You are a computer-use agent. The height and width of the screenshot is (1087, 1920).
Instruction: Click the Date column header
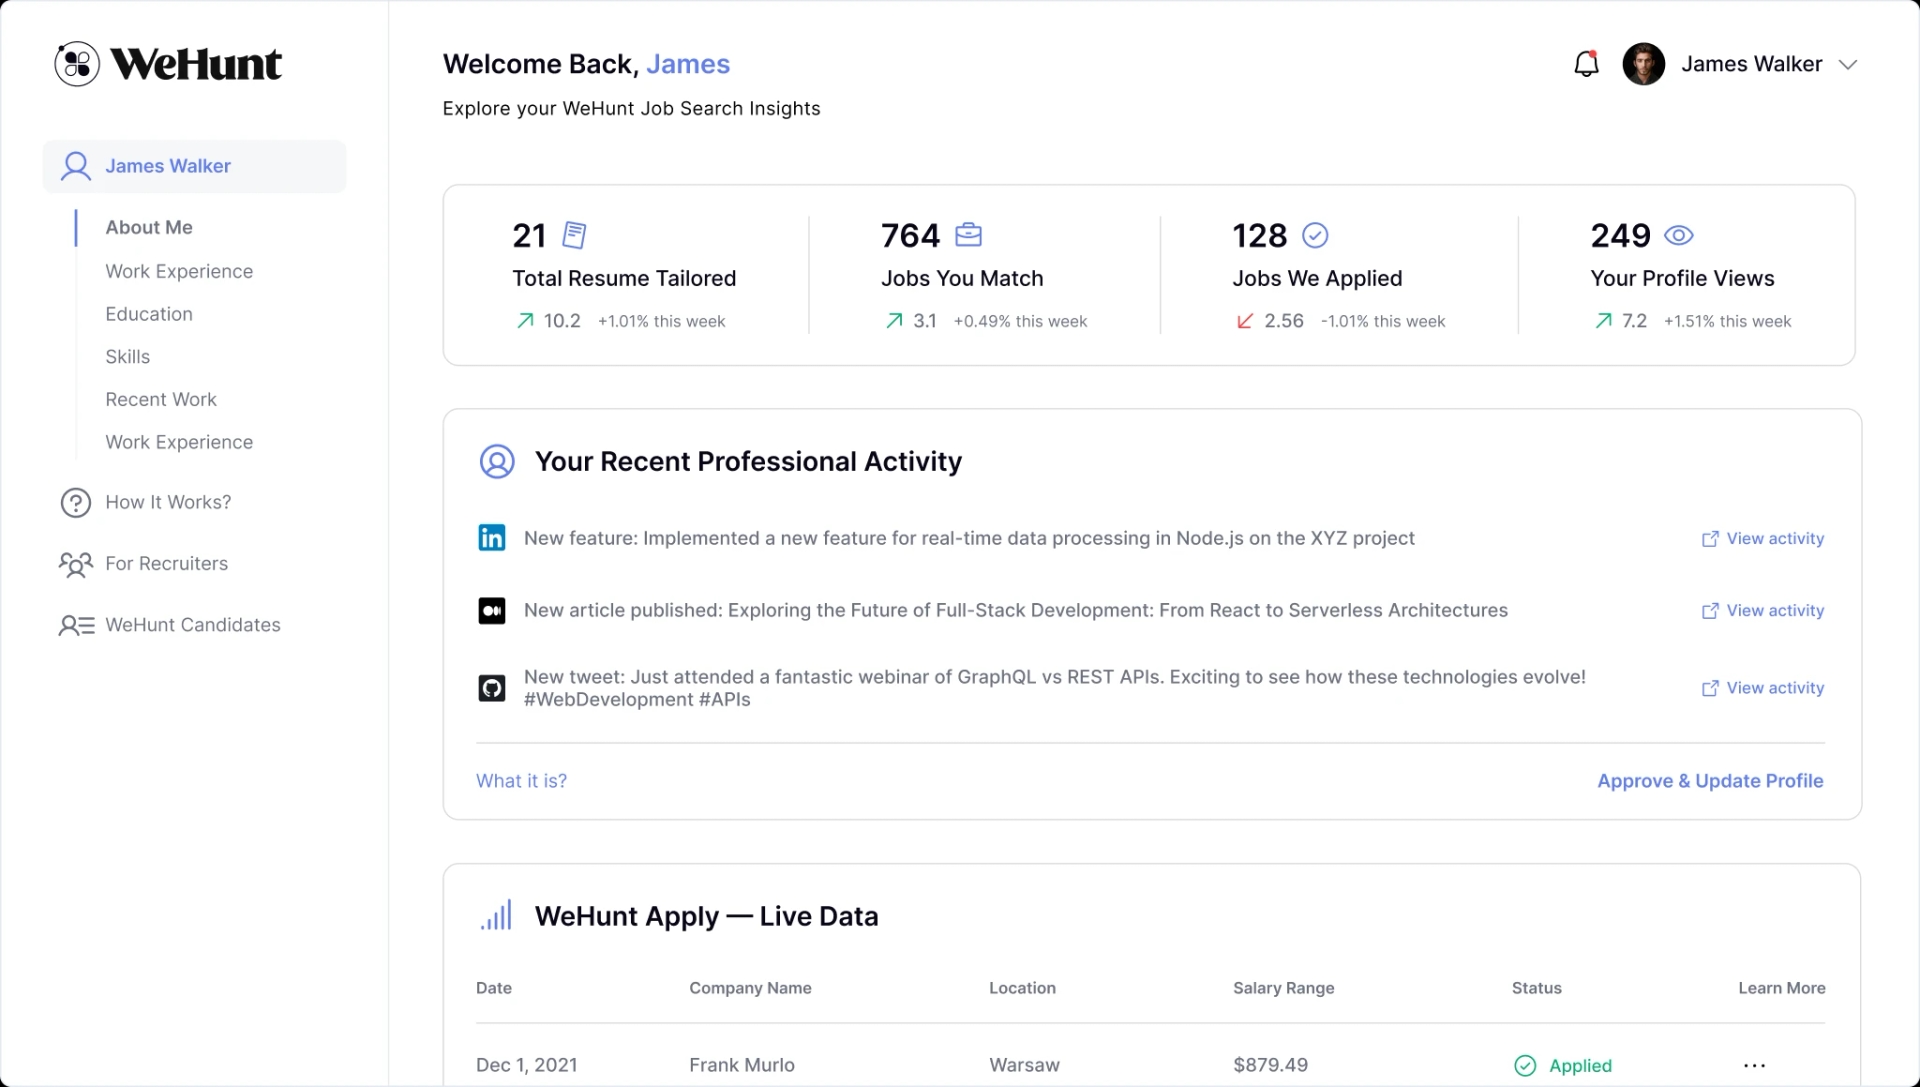pos(494,988)
